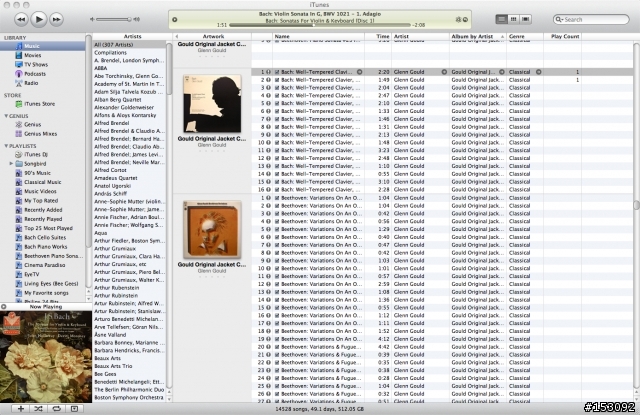Toggle the repeat button
This screenshot has height=415, width=640.
click(x=56, y=408)
